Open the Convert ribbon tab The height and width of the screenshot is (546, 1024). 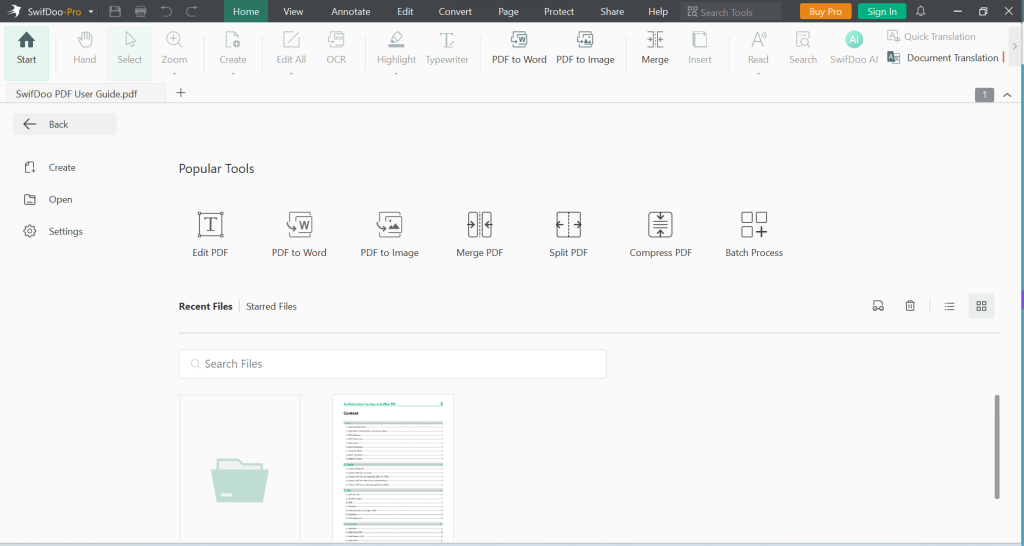coord(455,11)
